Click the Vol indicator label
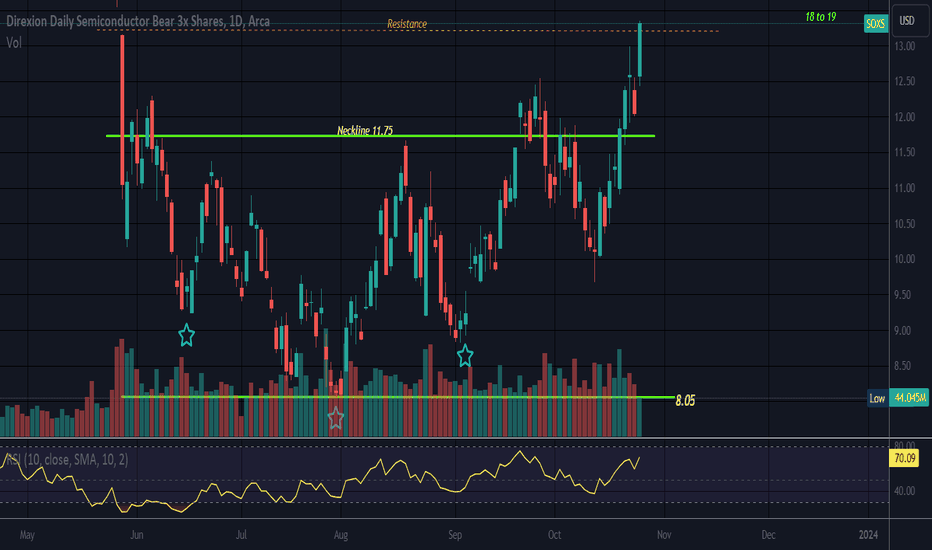This screenshot has width=932, height=550. [x=14, y=43]
